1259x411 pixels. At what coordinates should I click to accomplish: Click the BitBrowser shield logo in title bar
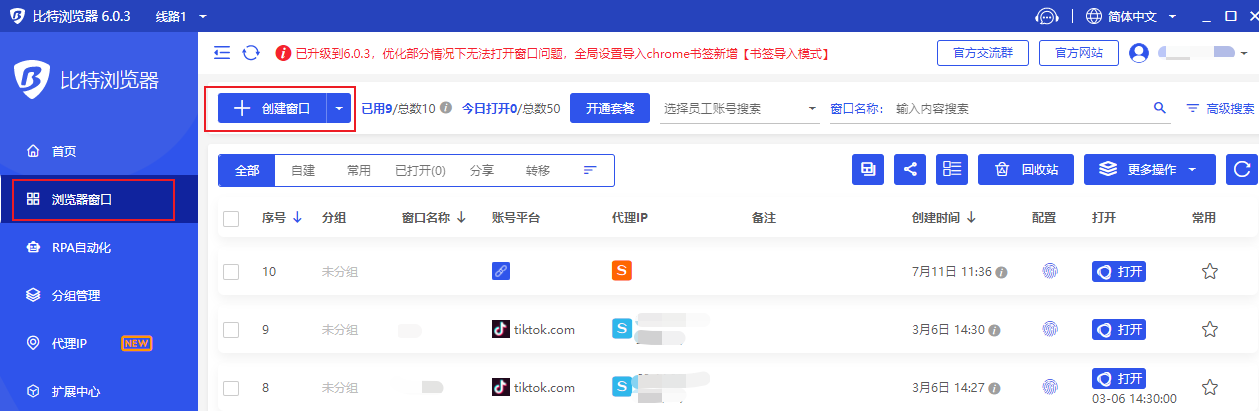pos(17,17)
